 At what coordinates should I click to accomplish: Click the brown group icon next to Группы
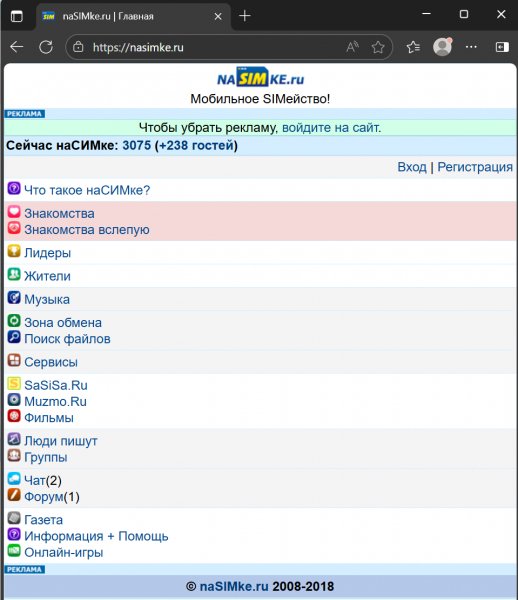pos(14,456)
